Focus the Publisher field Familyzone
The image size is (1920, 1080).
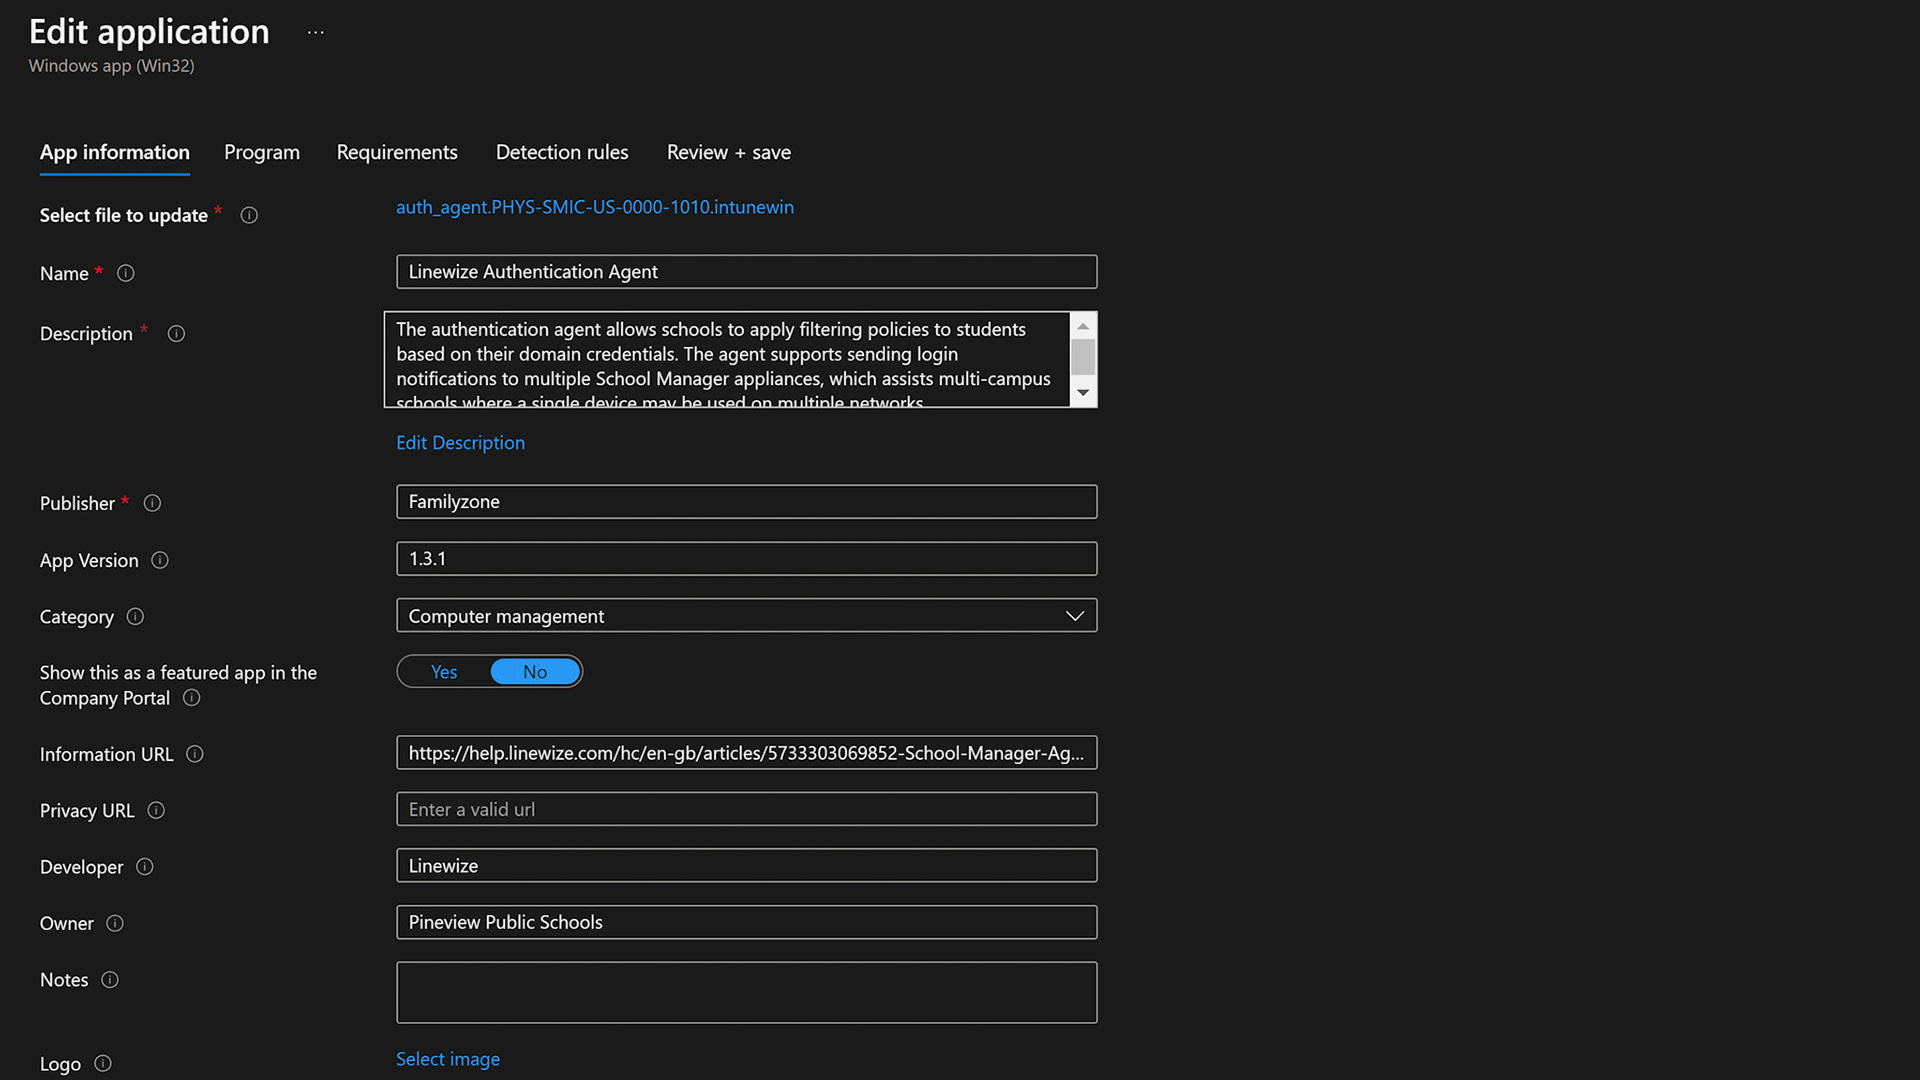(x=746, y=502)
